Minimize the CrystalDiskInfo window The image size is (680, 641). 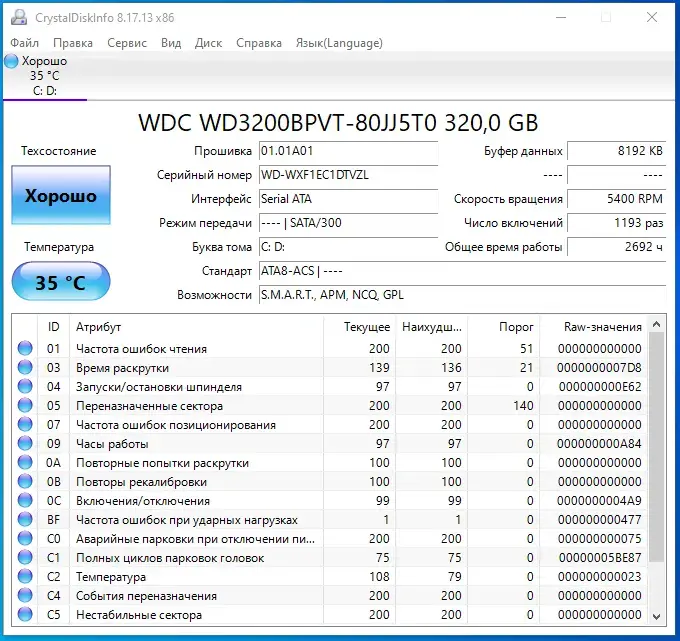pyautogui.click(x=561, y=17)
